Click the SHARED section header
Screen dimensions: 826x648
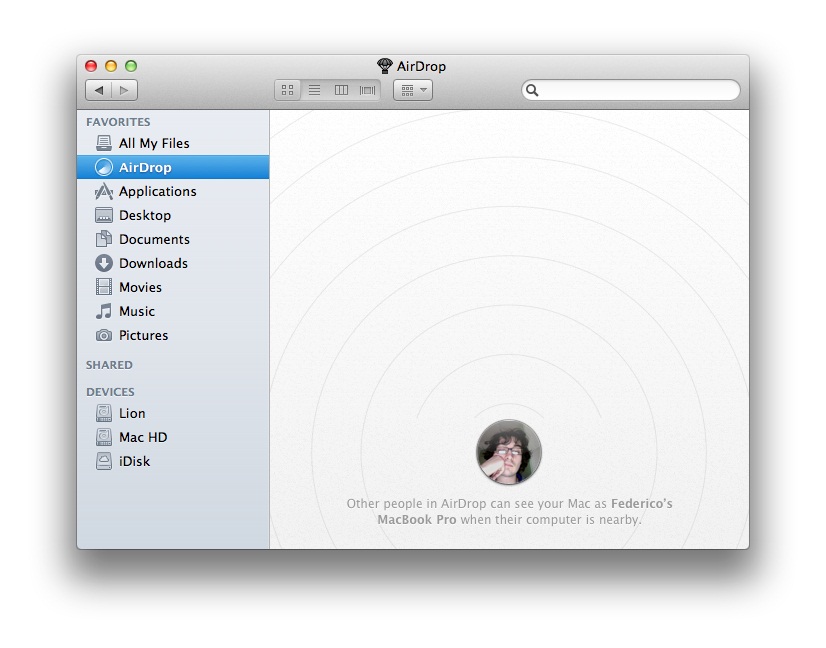[109, 365]
